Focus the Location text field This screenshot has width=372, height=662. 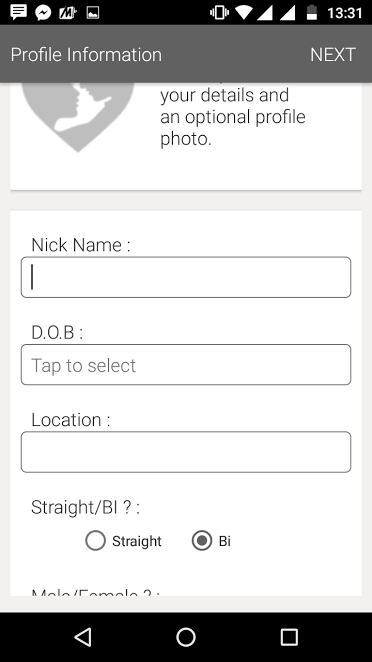[186, 452]
